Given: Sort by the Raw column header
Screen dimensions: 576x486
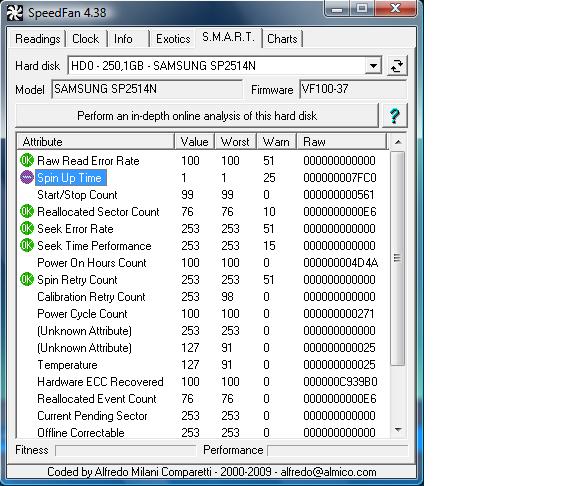Looking at the screenshot, I should point(342,142).
